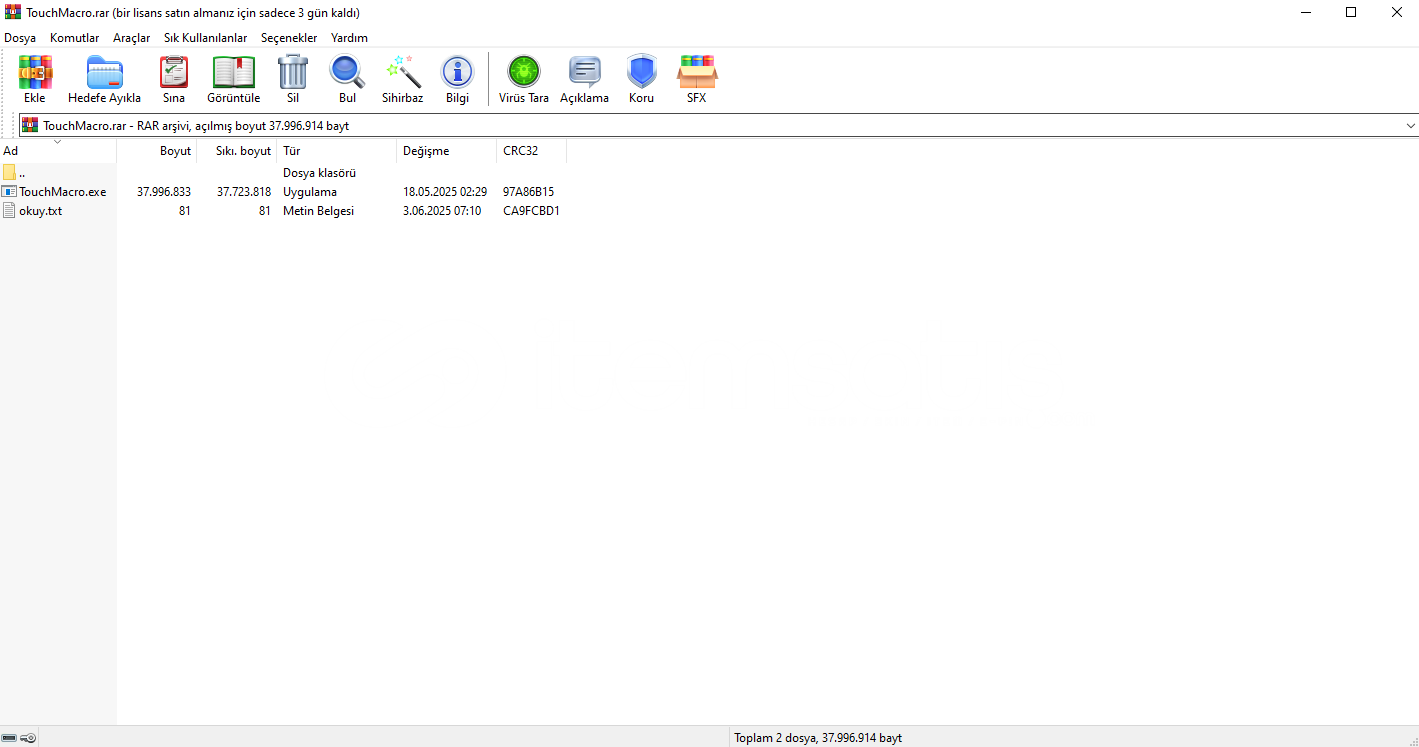Select the TouchMacro.exe application icon

[x=9, y=191]
